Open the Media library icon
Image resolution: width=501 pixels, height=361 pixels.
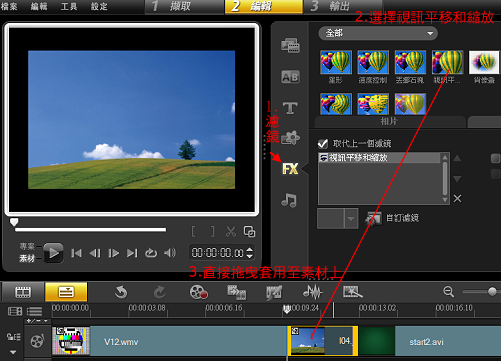290,46
